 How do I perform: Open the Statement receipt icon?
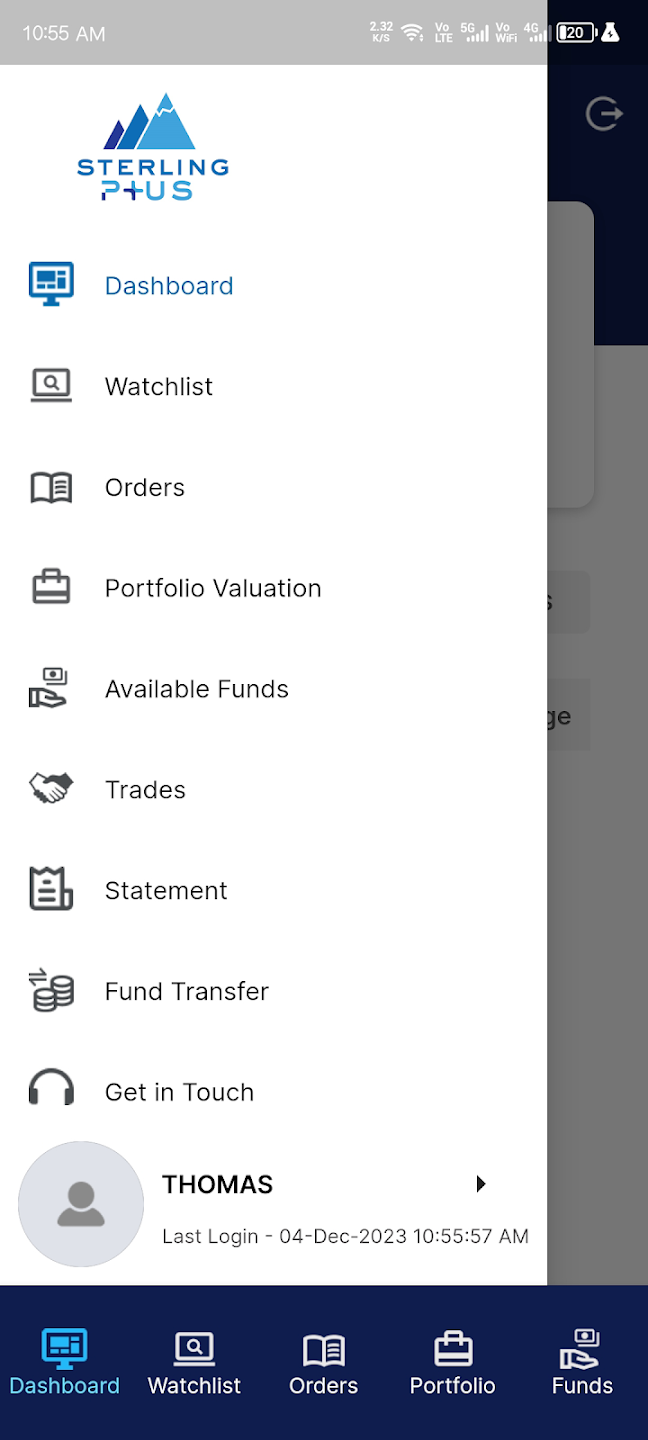(x=51, y=889)
